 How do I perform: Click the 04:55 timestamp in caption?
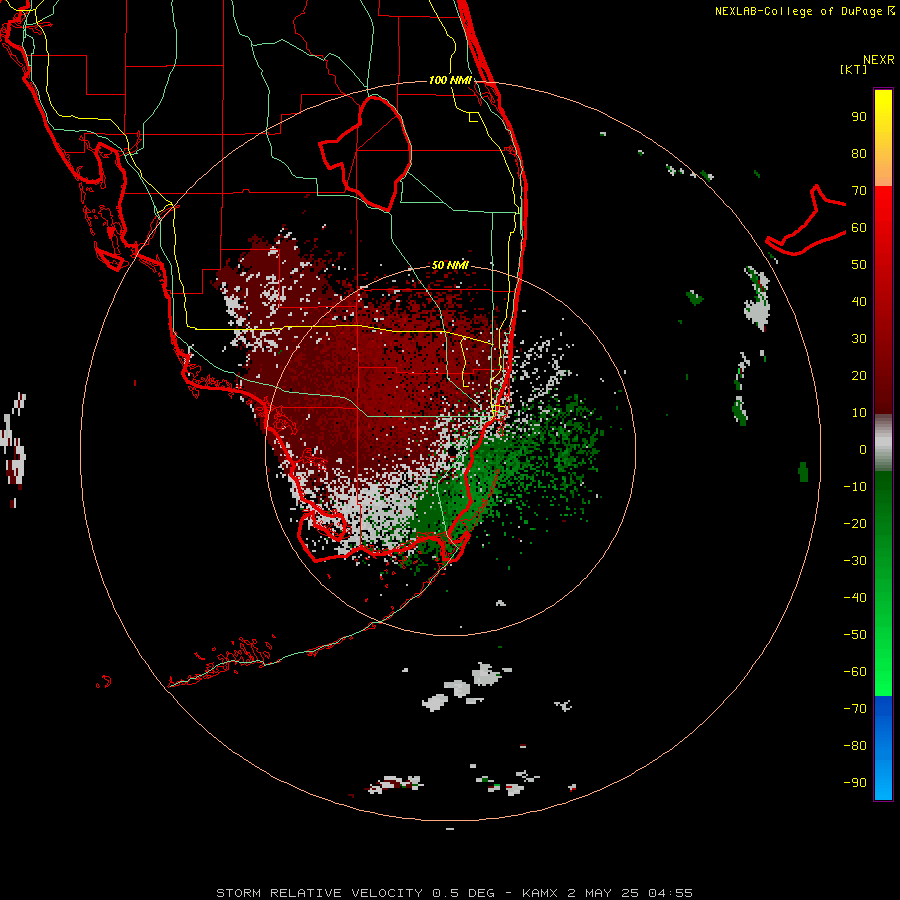[670, 893]
